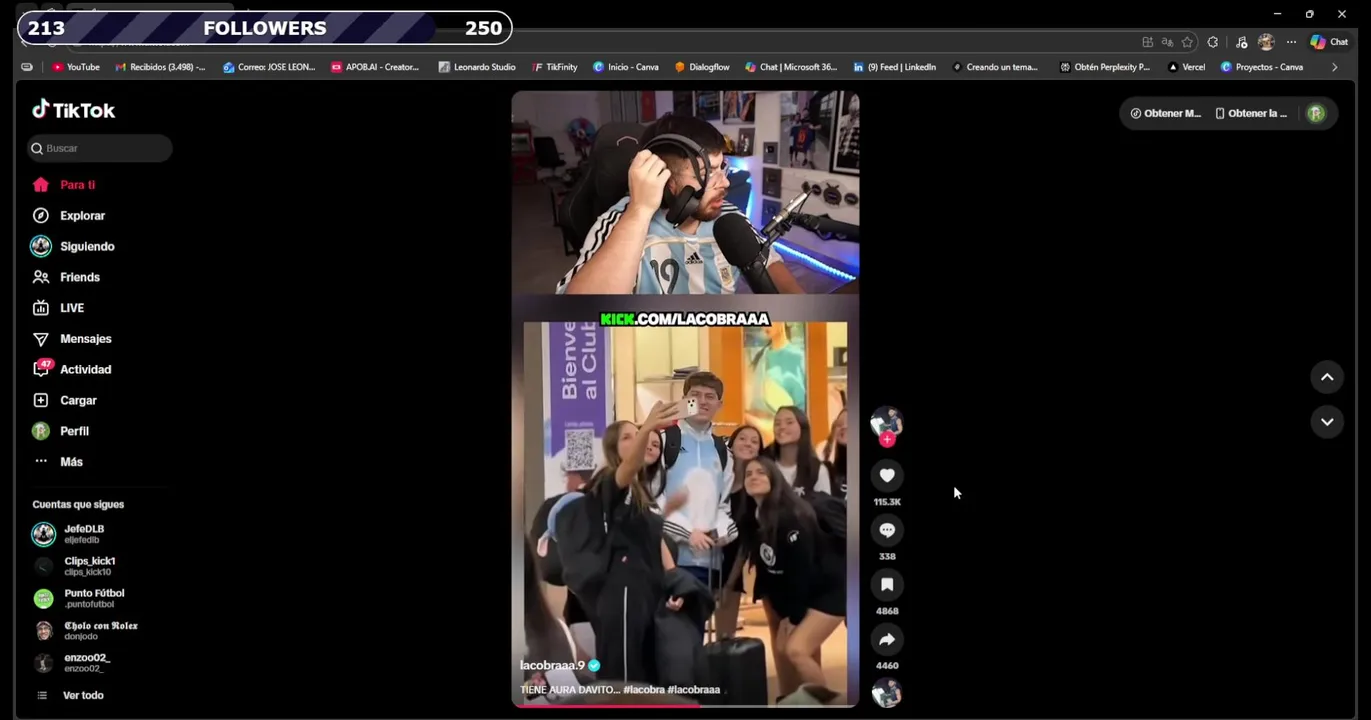Click the #lacobra hashtag in caption
This screenshot has height=720, width=1371.
(644, 690)
